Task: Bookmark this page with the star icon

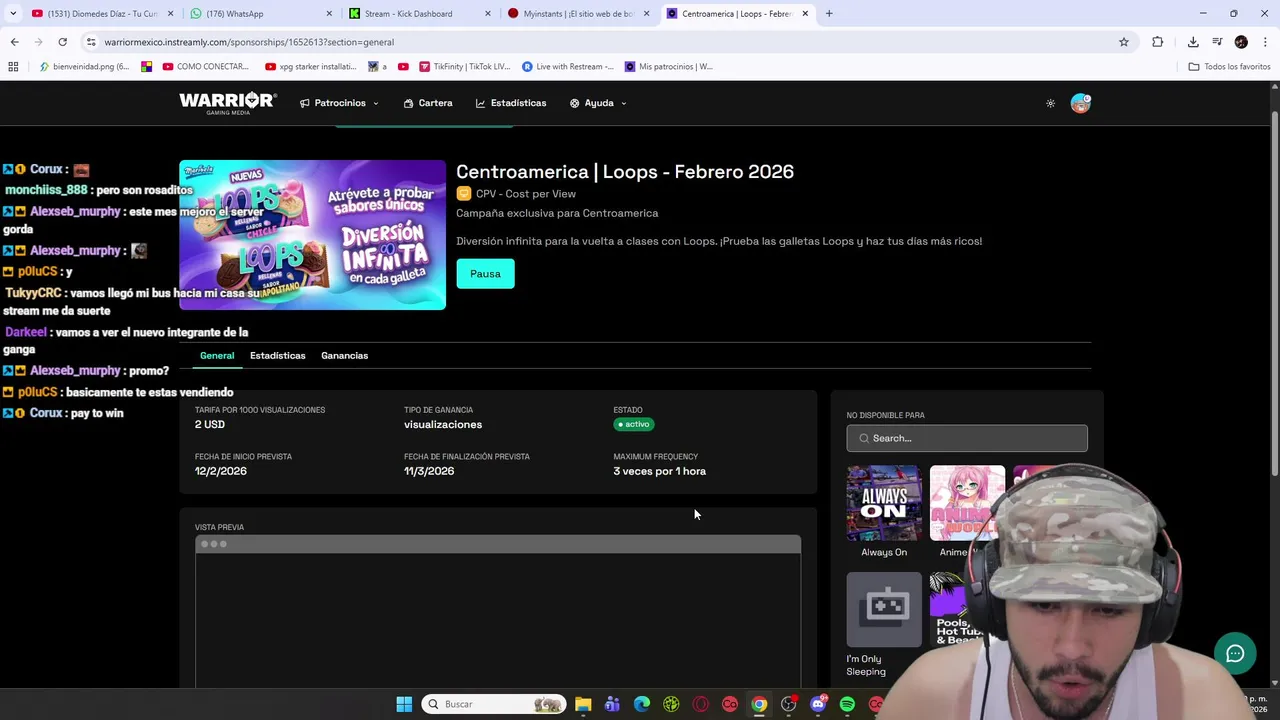Action: [1124, 42]
